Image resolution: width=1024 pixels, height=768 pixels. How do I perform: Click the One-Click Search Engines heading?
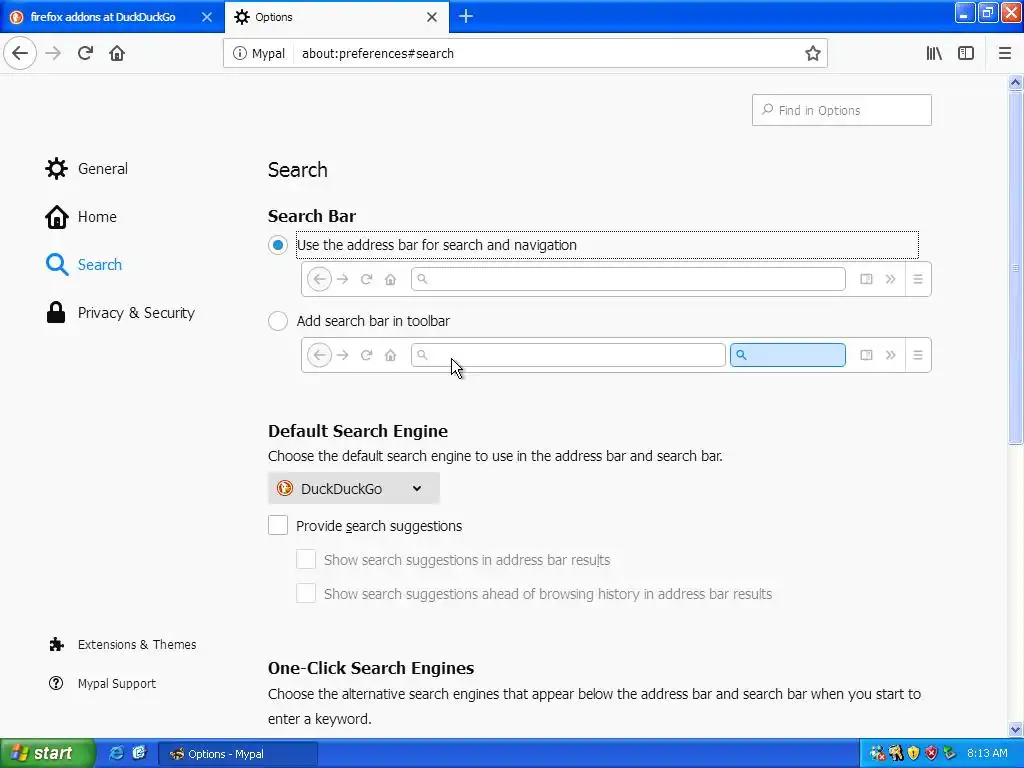pos(371,668)
